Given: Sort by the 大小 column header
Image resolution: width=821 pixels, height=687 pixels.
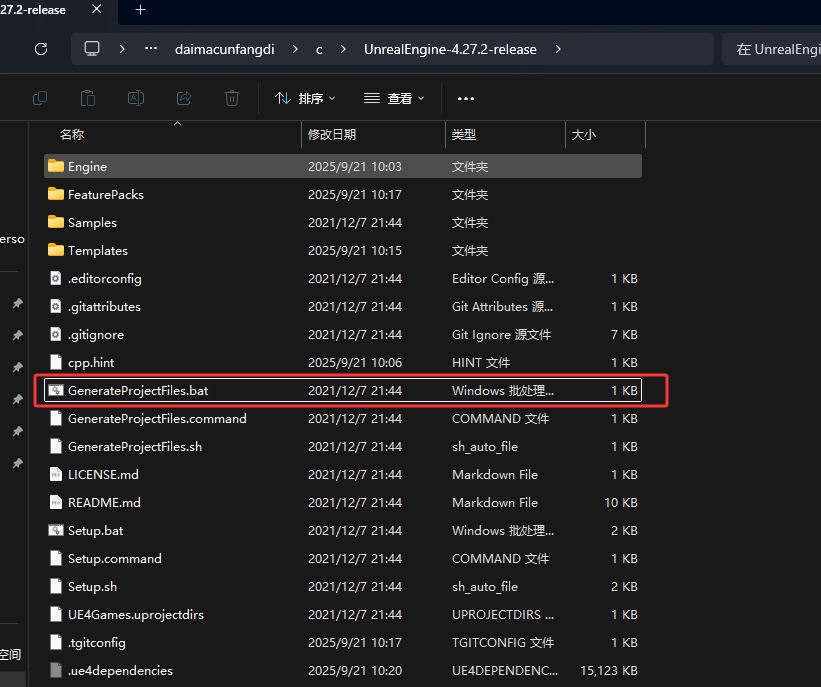Looking at the screenshot, I should click(x=584, y=135).
